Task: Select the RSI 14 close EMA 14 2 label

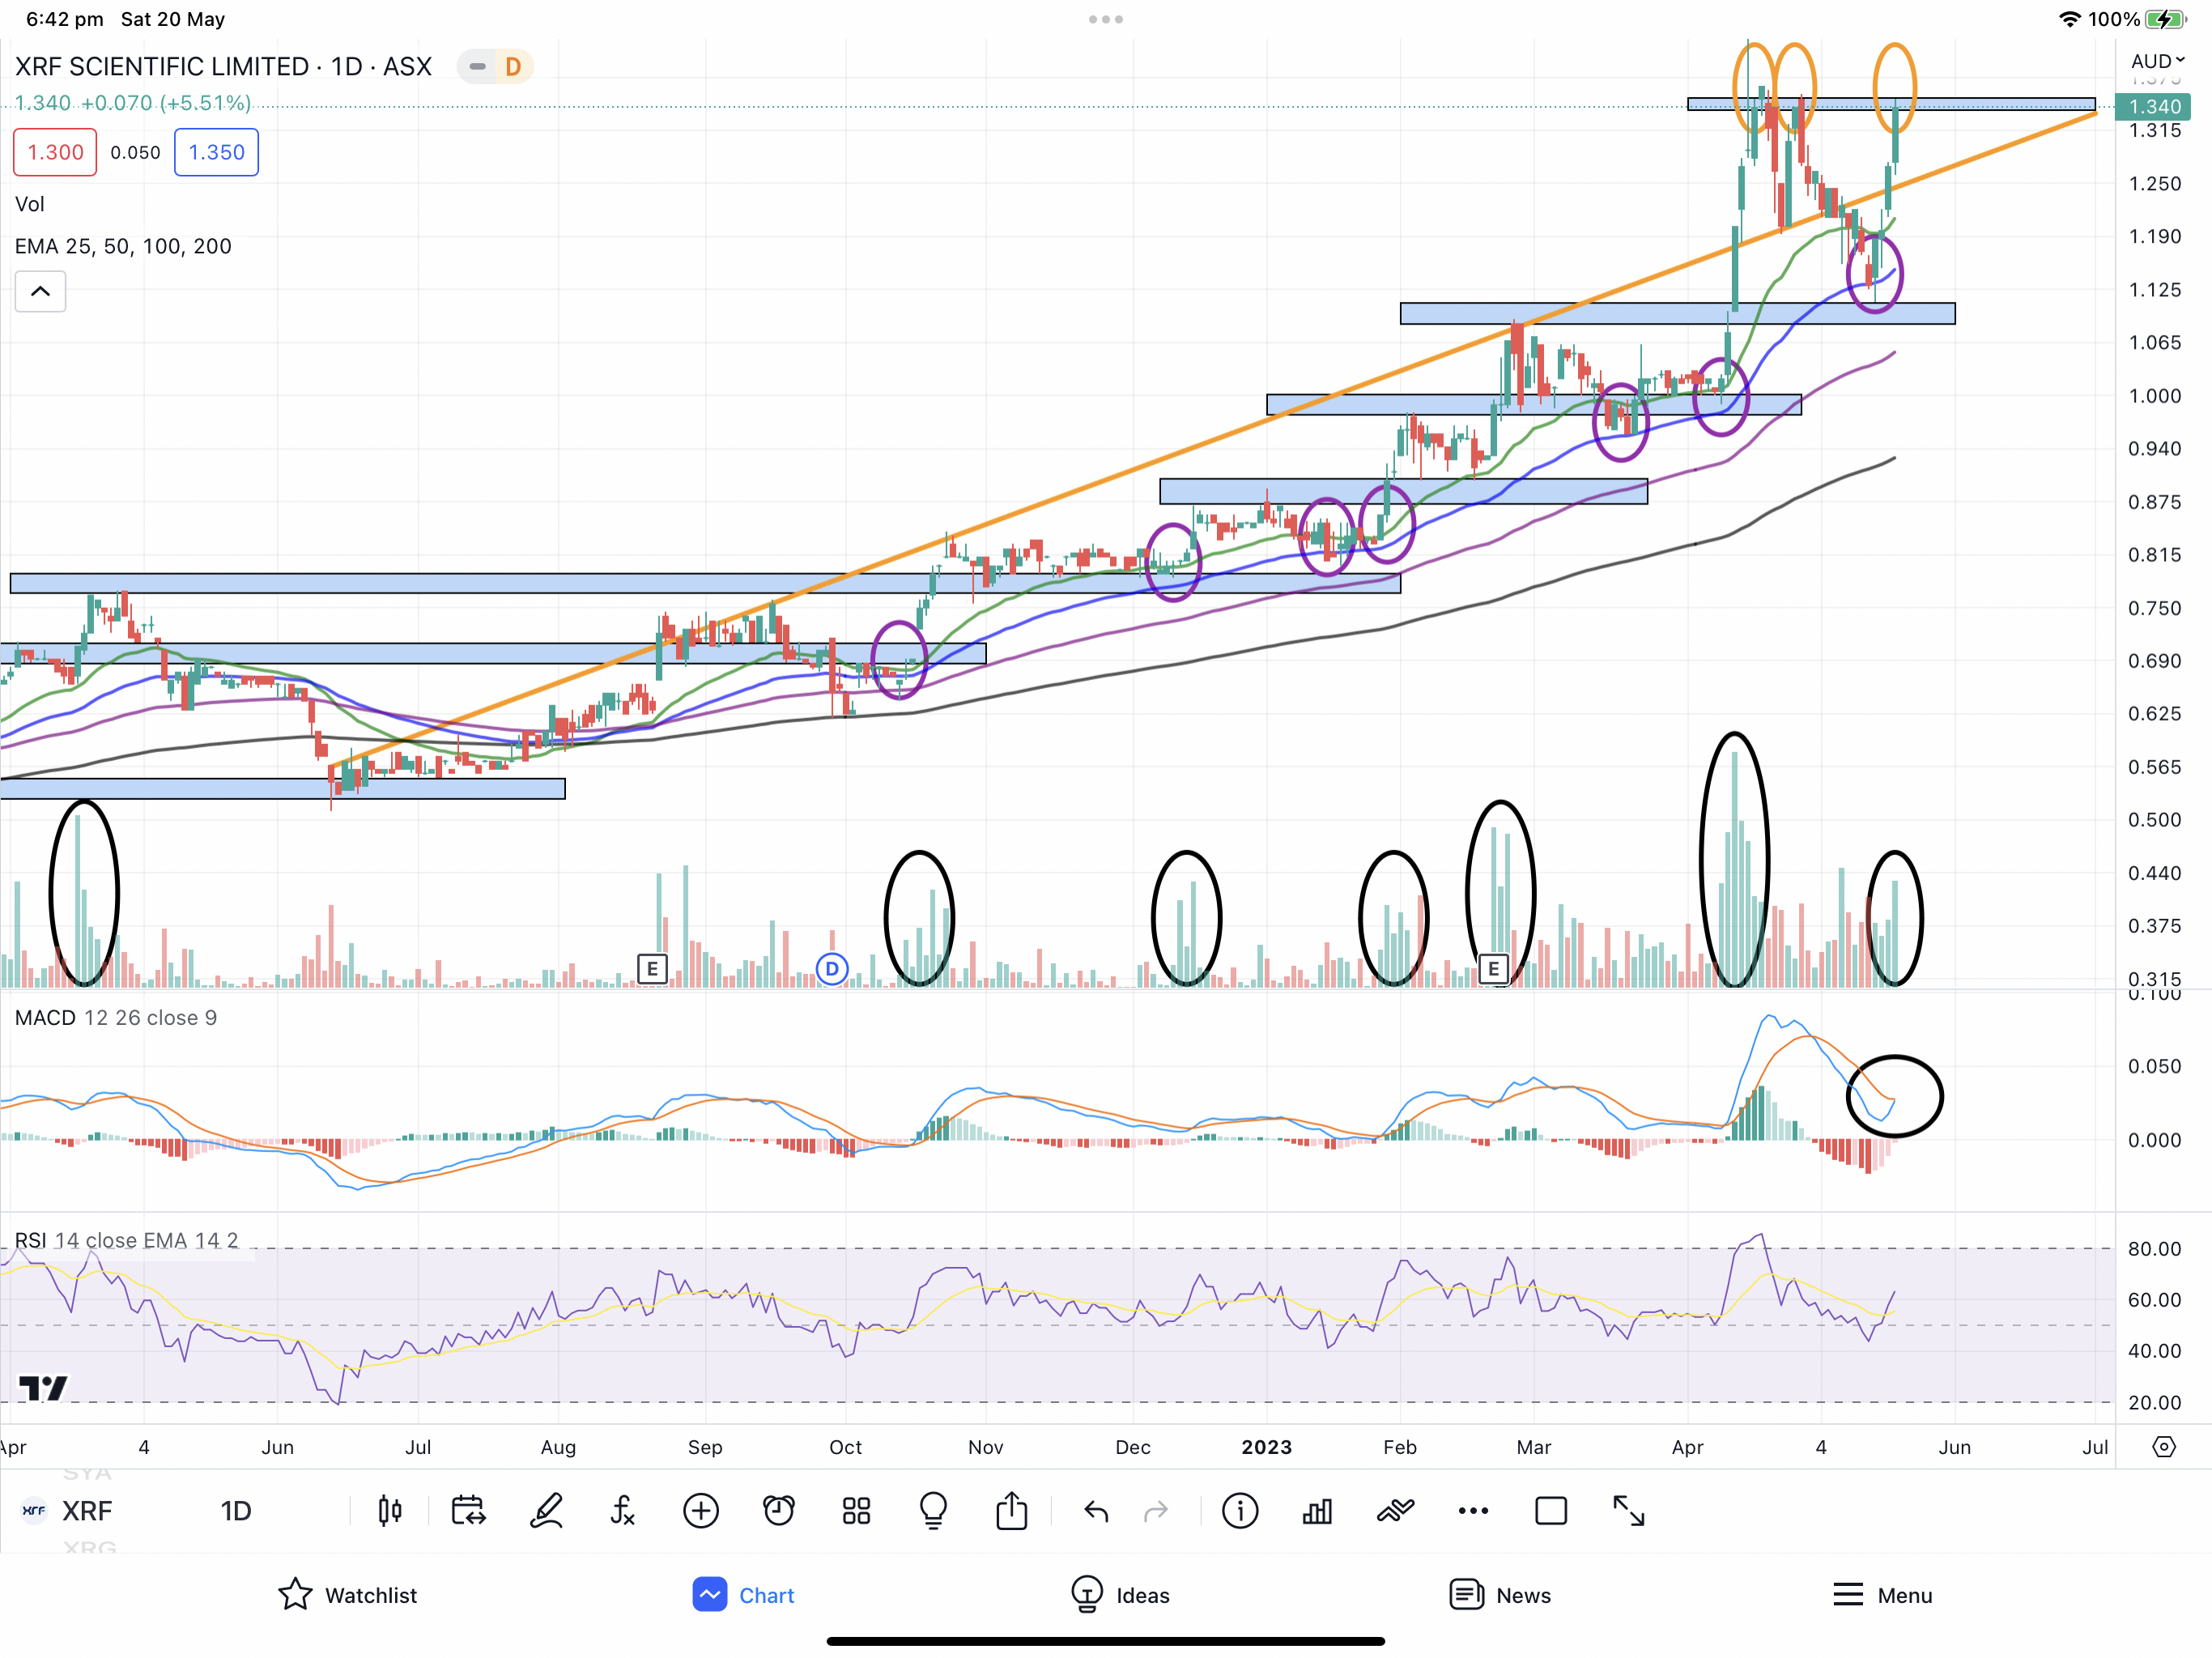Action: [127, 1240]
